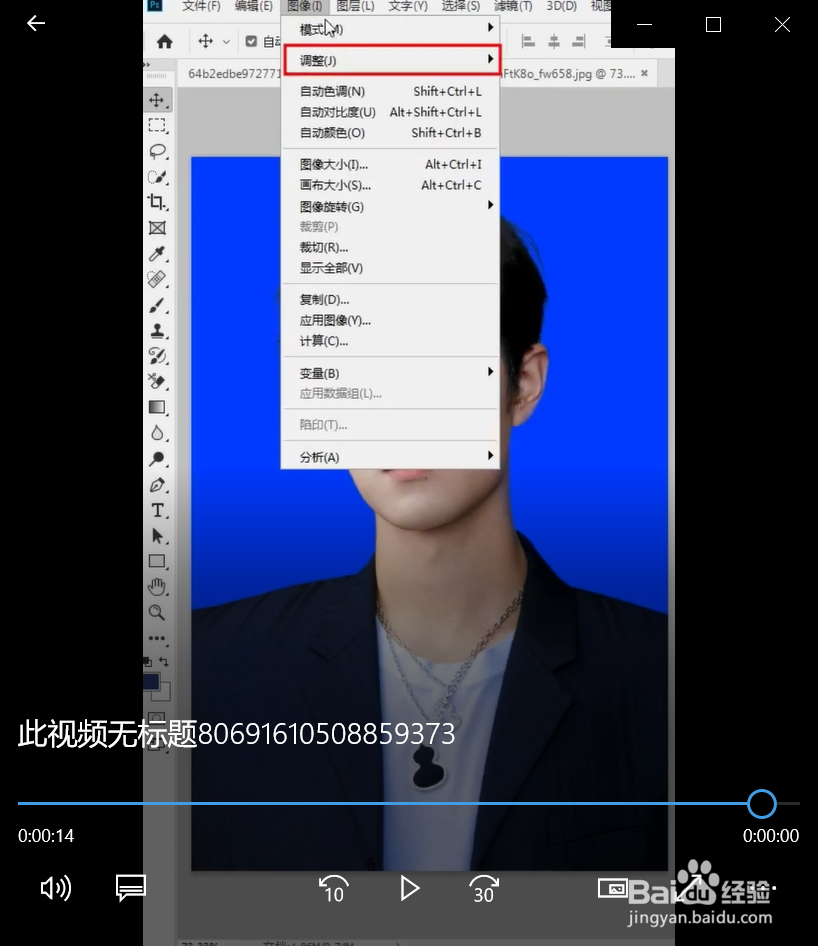This screenshot has width=818, height=946.
Task: Select the Clone Stamp tool
Action: (158, 329)
